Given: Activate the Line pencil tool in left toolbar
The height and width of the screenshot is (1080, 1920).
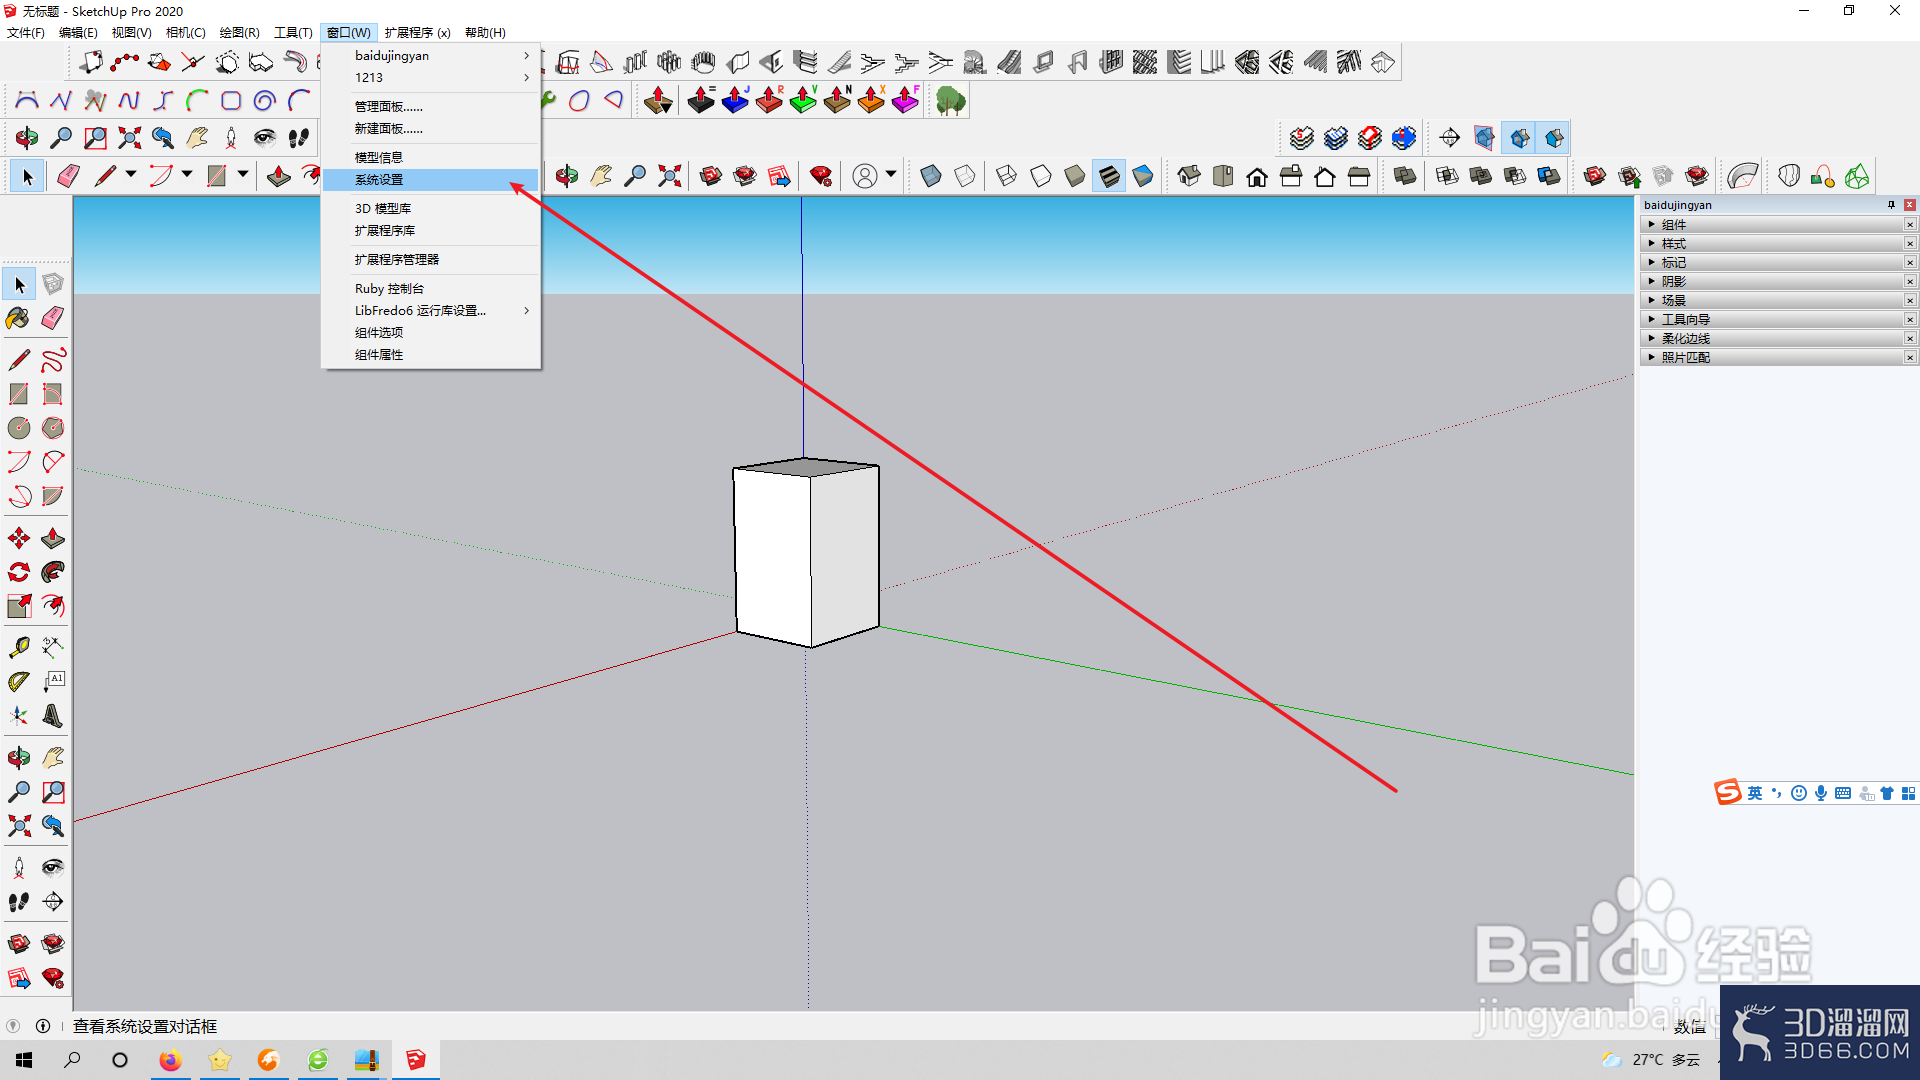Looking at the screenshot, I should point(19,360).
